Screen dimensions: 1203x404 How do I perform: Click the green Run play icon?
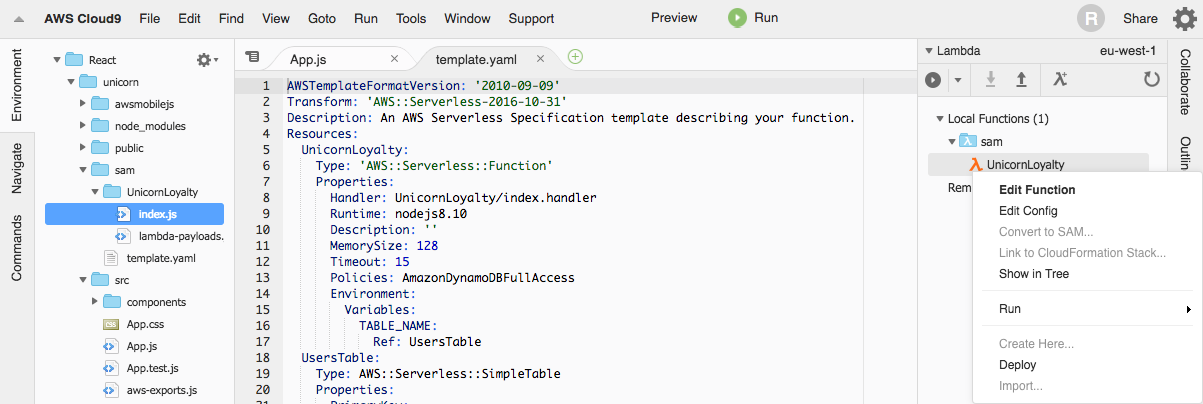click(x=738, y=17)
